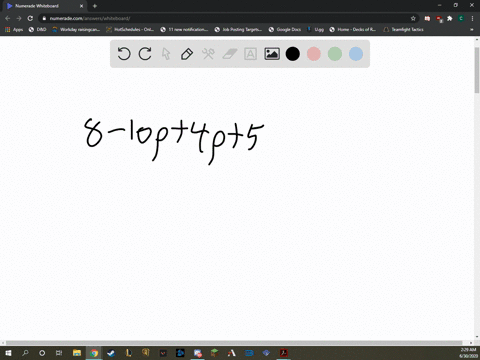Open a new browser tab

(95, 6)
